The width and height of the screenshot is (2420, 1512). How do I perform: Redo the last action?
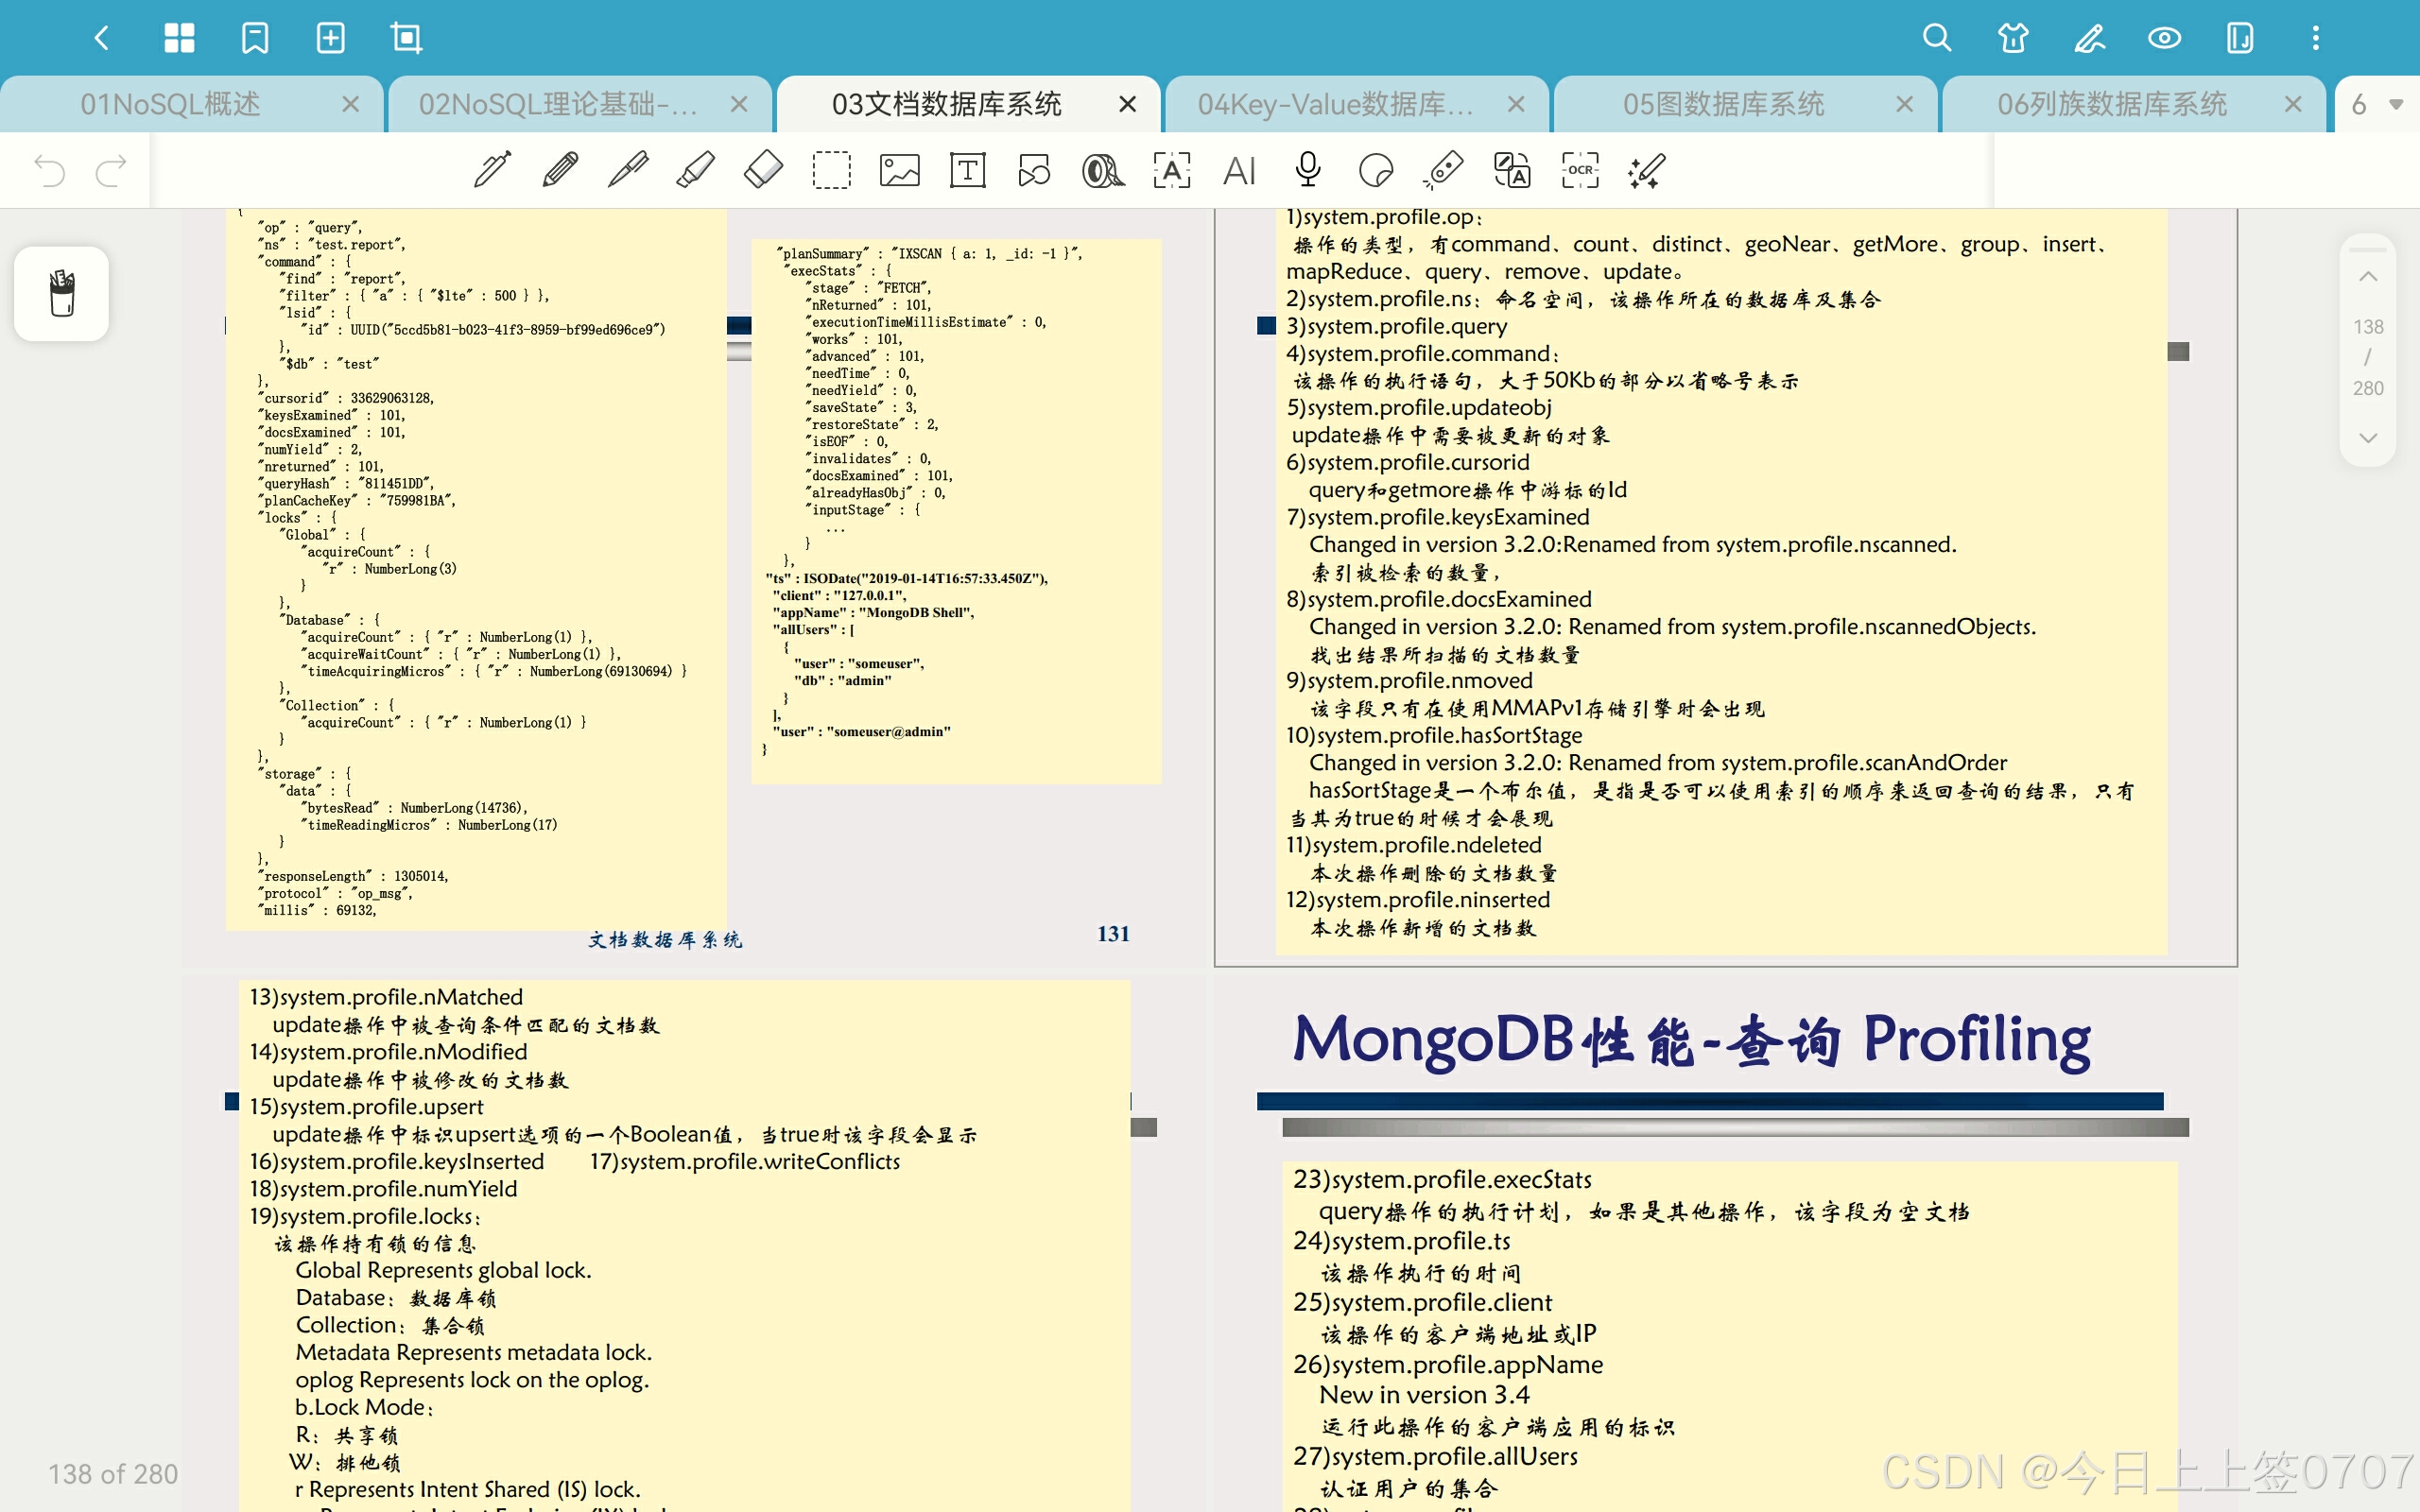tap(111, 170)
